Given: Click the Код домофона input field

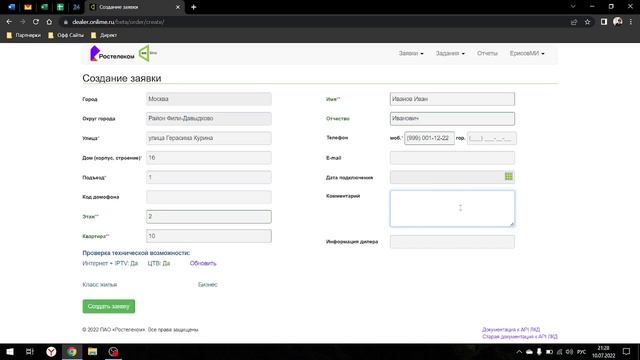Looking at the screenshot, I should click(209, 197).
